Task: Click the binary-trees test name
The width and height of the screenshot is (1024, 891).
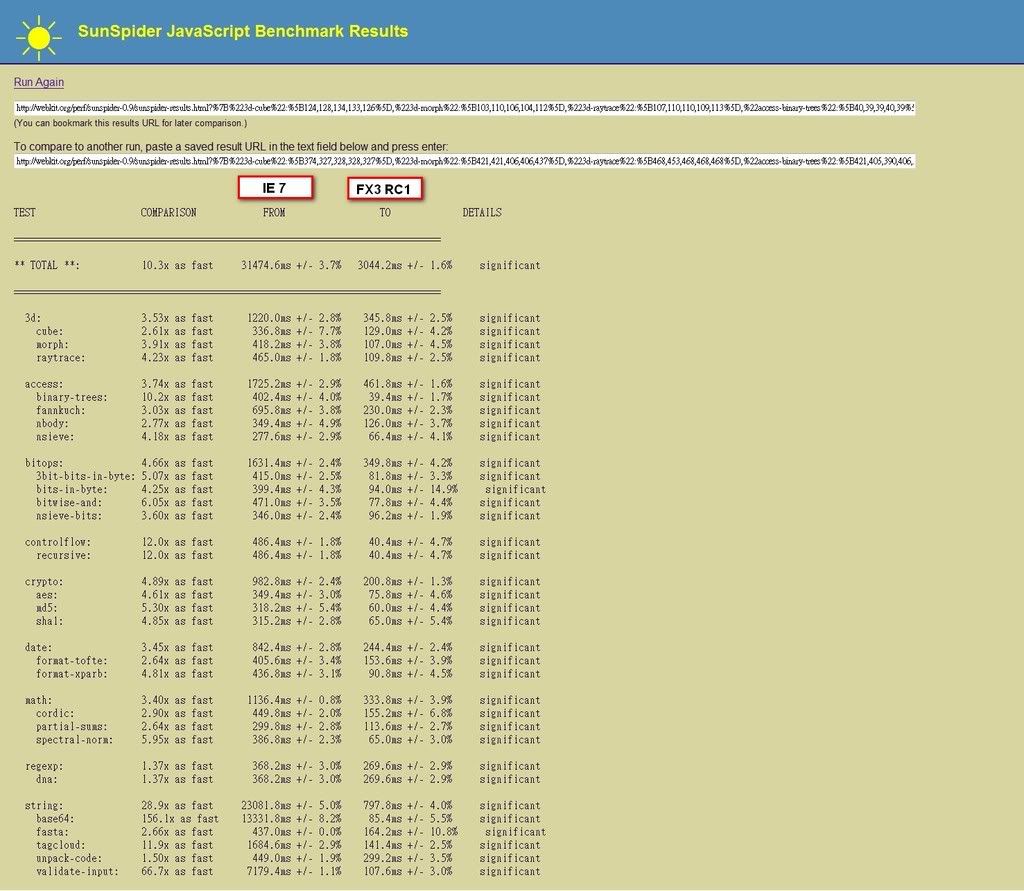Action: tap(72, 397)
